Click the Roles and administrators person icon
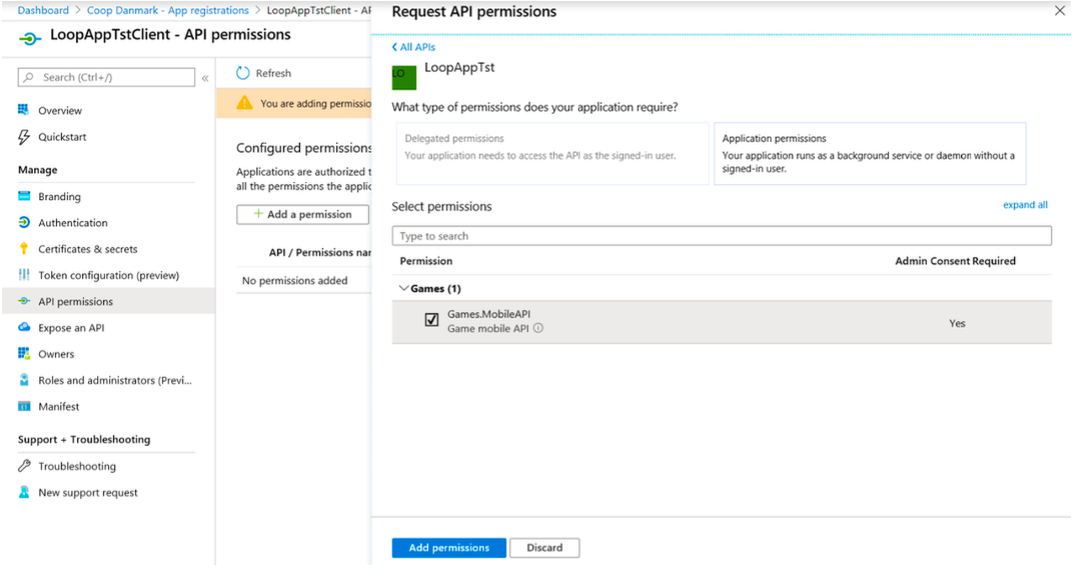This screenshot has width=1072, height=569. coord(24,380)
